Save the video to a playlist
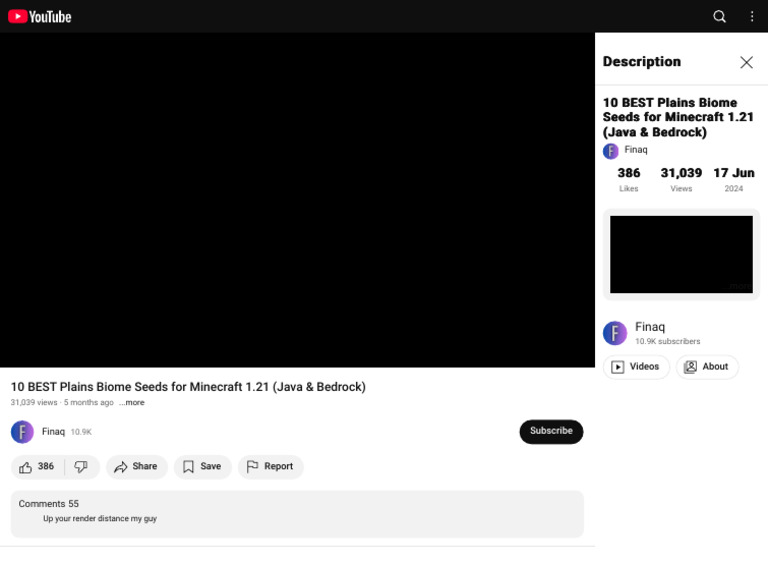Viewport: 768px width, 563px height. [202, 466]
